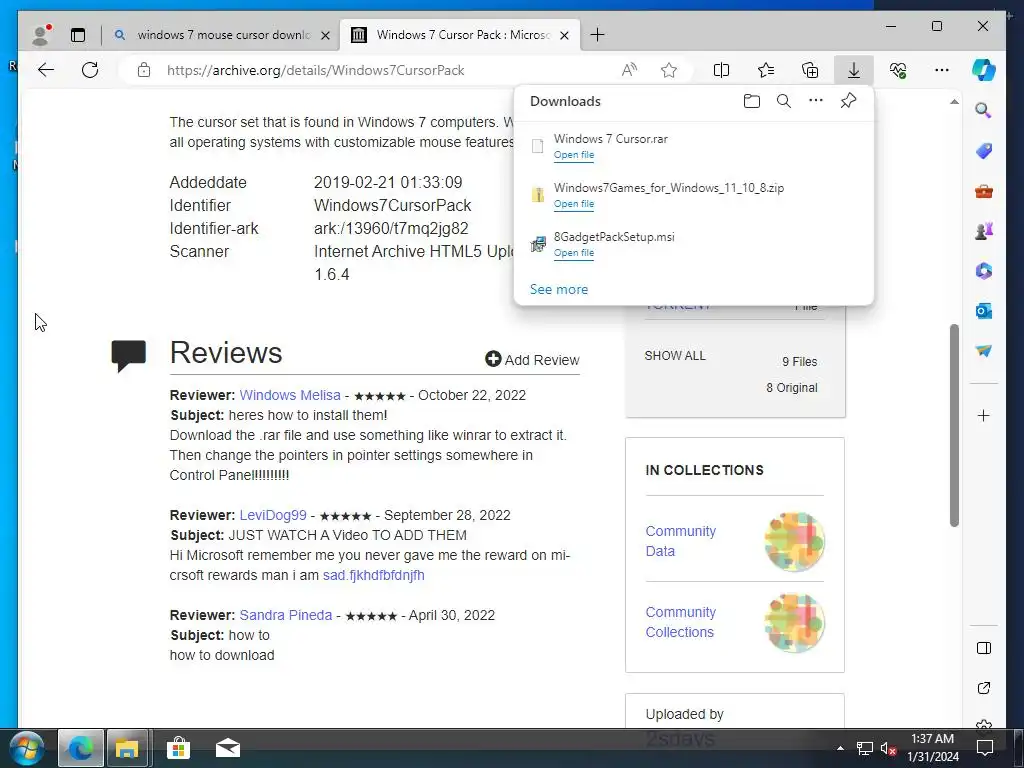Launch Copilot from the toolbar
The width and height of the screenshot is (1024, 768).
[x=984, y=70]
